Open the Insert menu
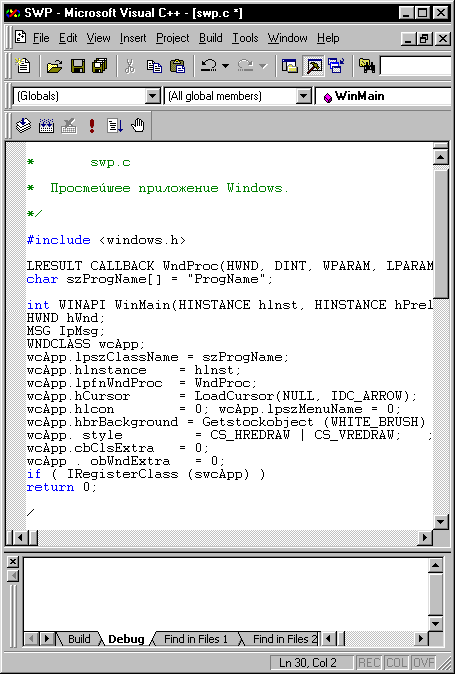The width and height of the screenshot is (455, 674). point(133,38)
